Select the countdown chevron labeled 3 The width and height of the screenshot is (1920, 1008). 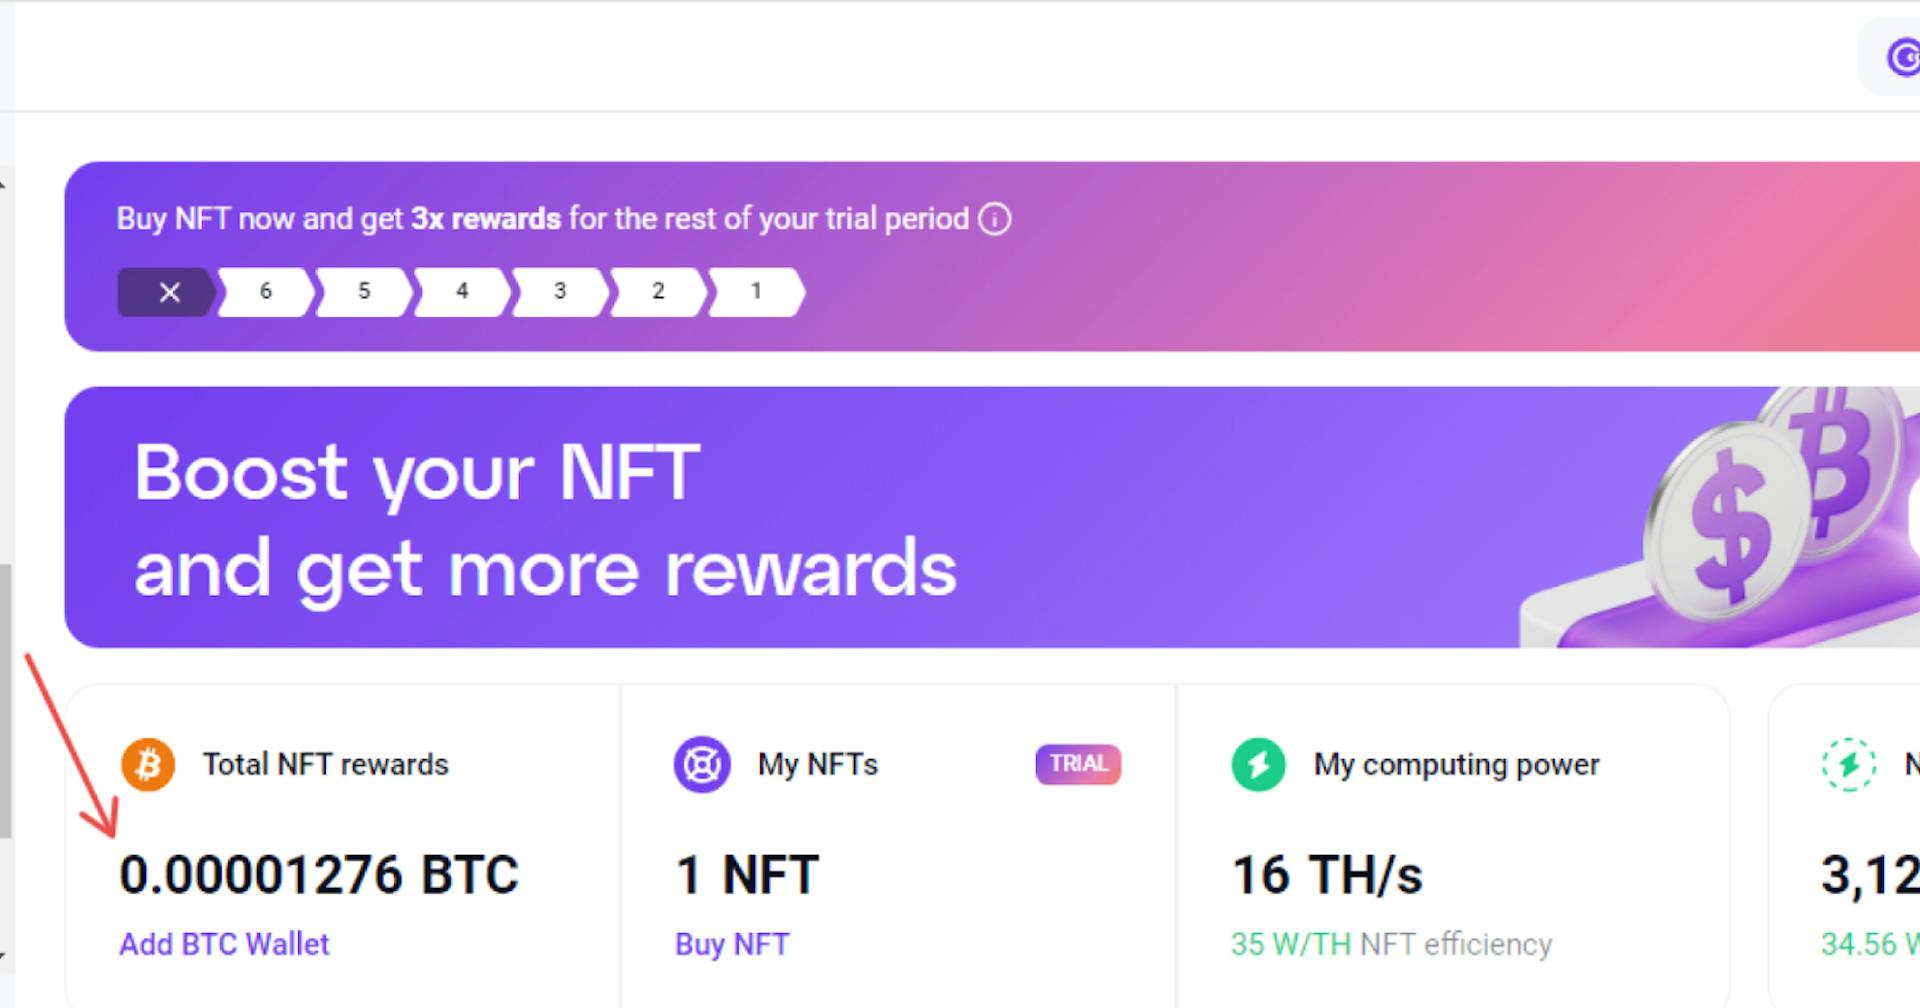[x=559, y=292]
